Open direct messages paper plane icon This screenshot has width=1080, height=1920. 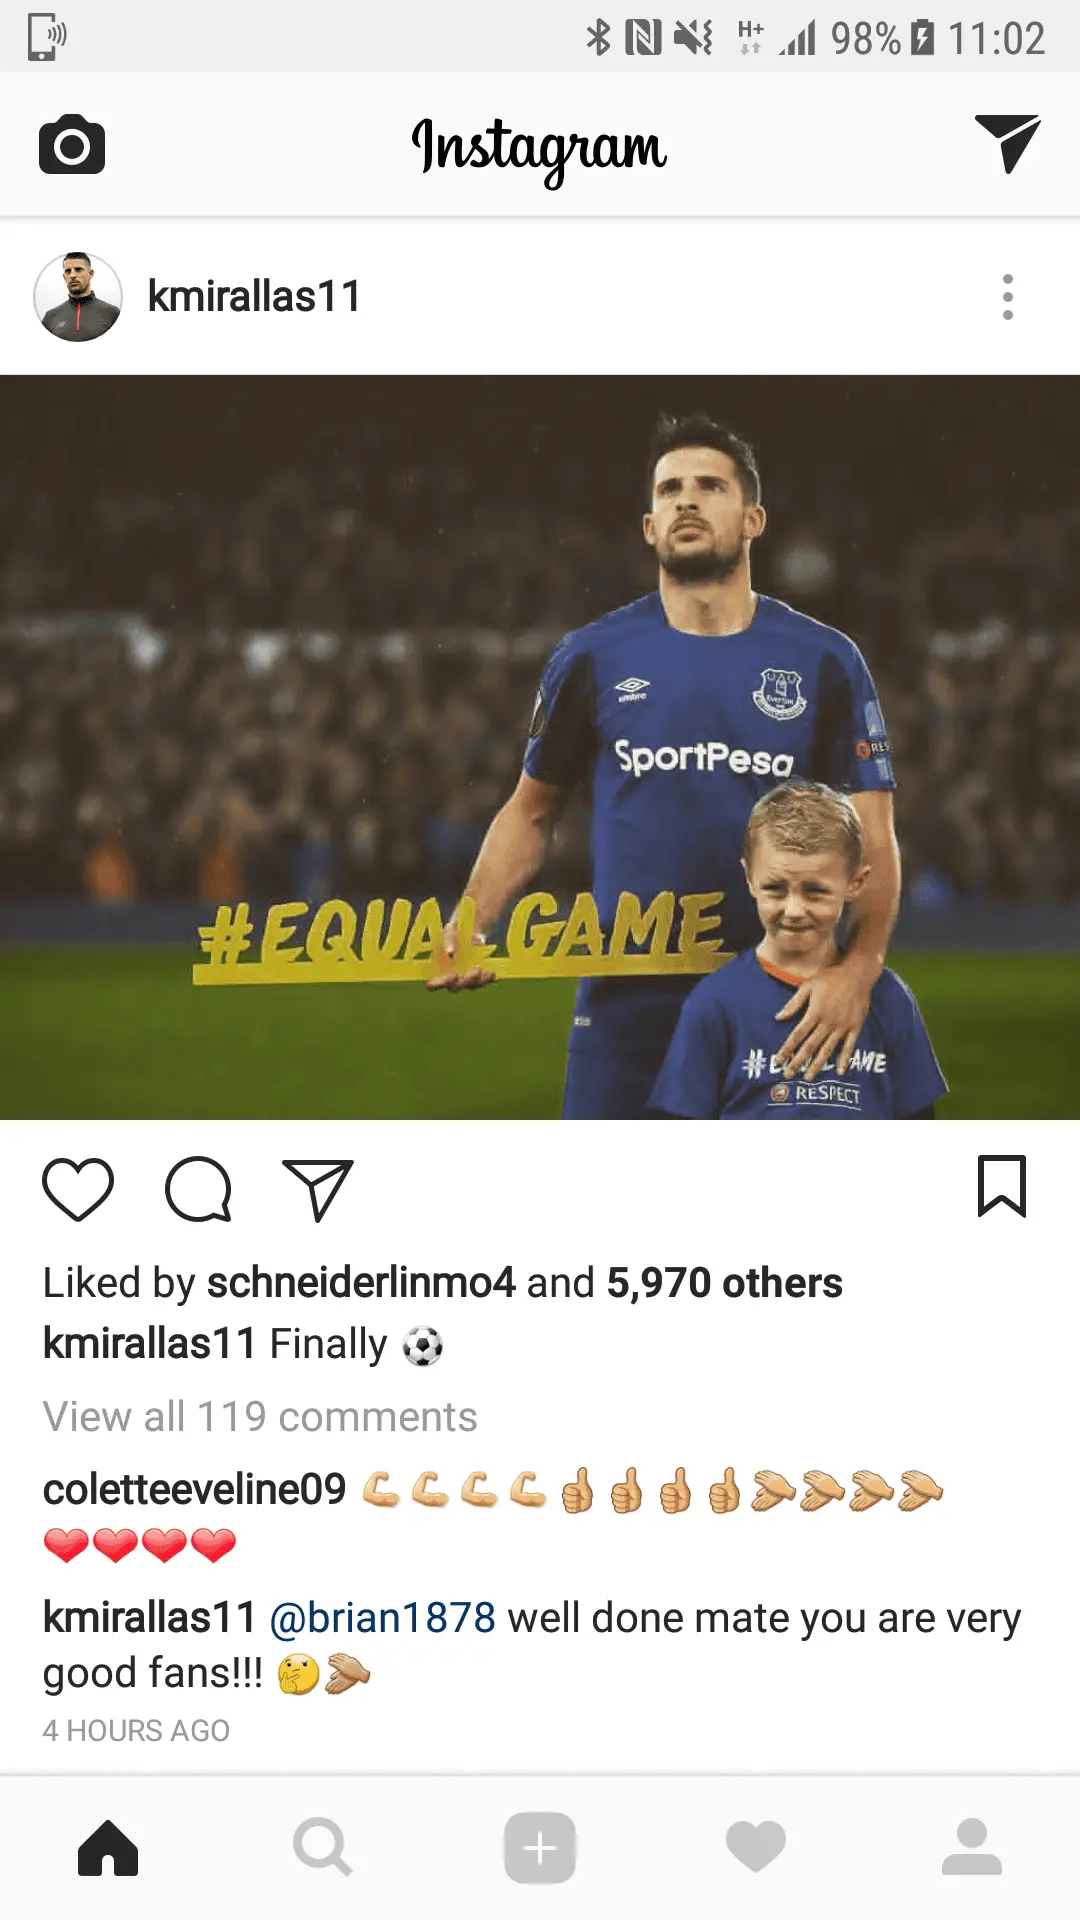point(1007,144)
